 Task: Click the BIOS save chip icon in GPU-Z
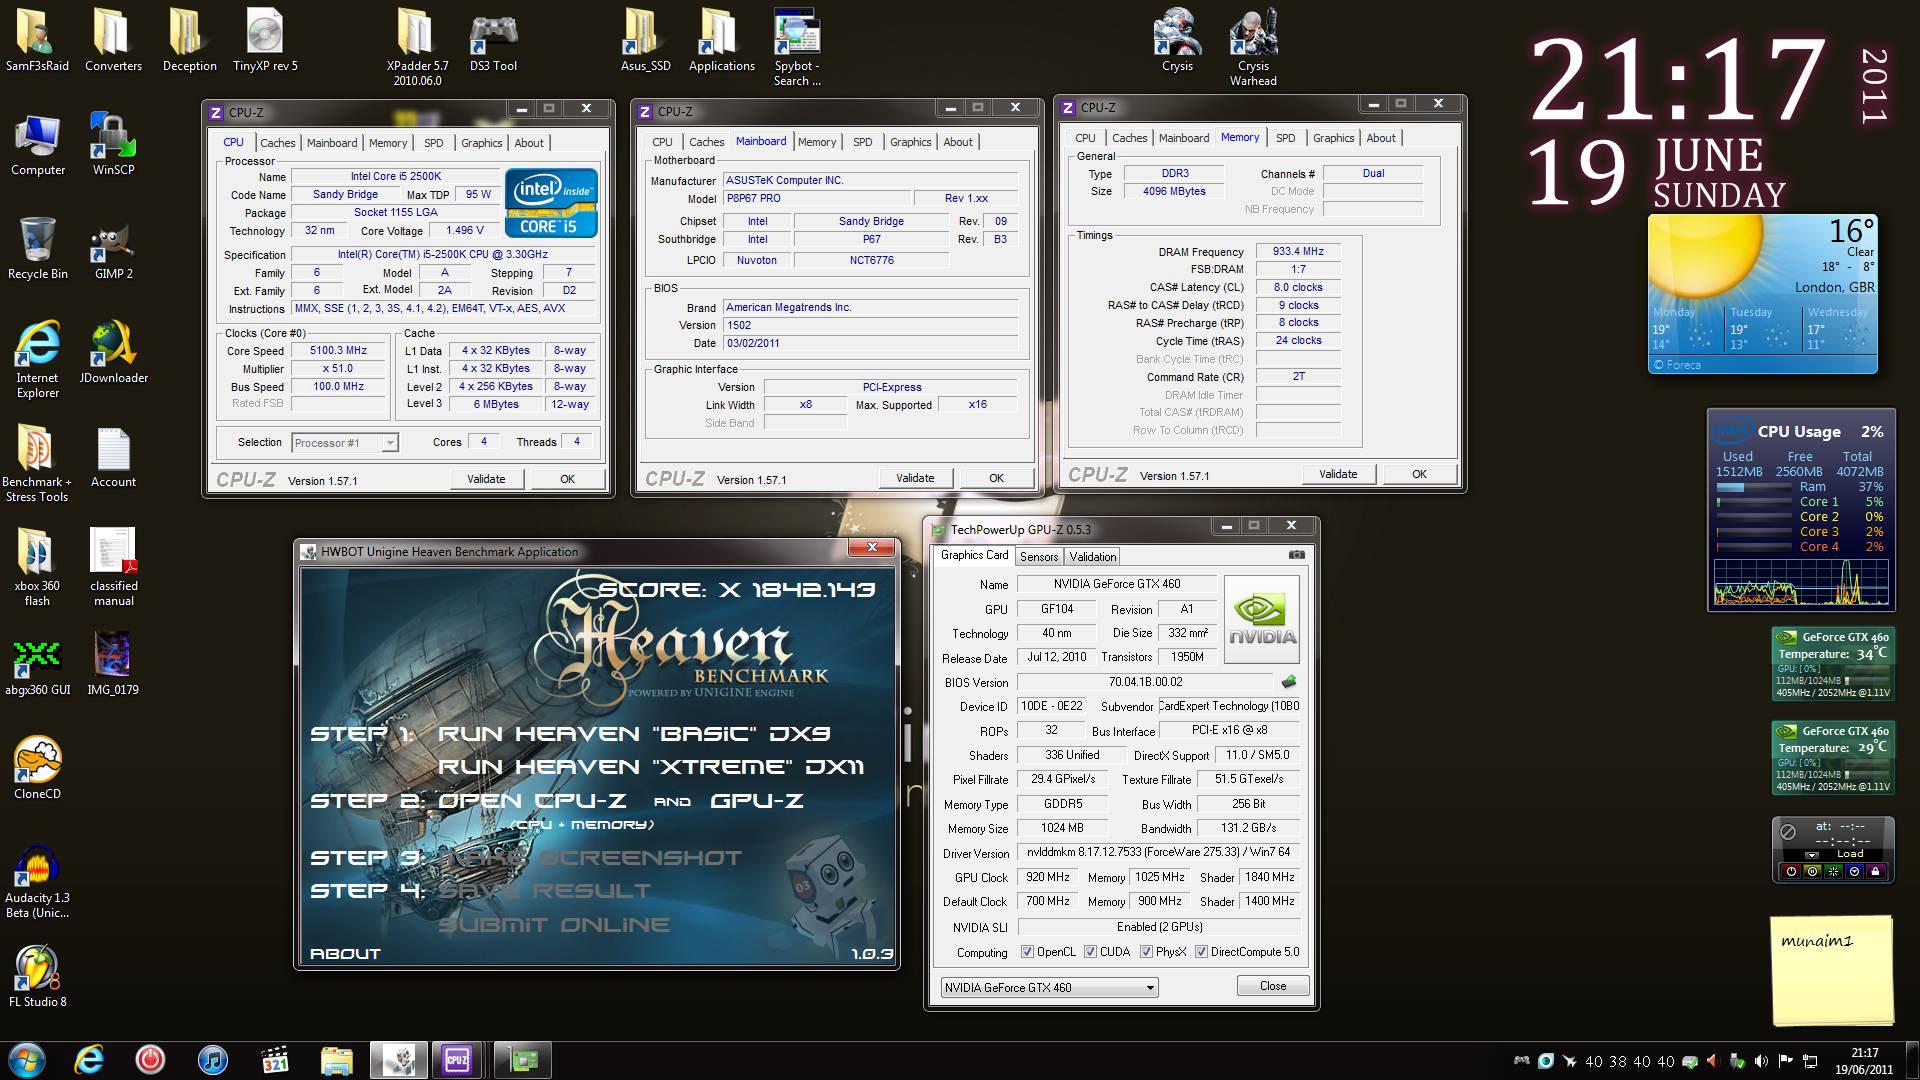(x=1289, y=681)
